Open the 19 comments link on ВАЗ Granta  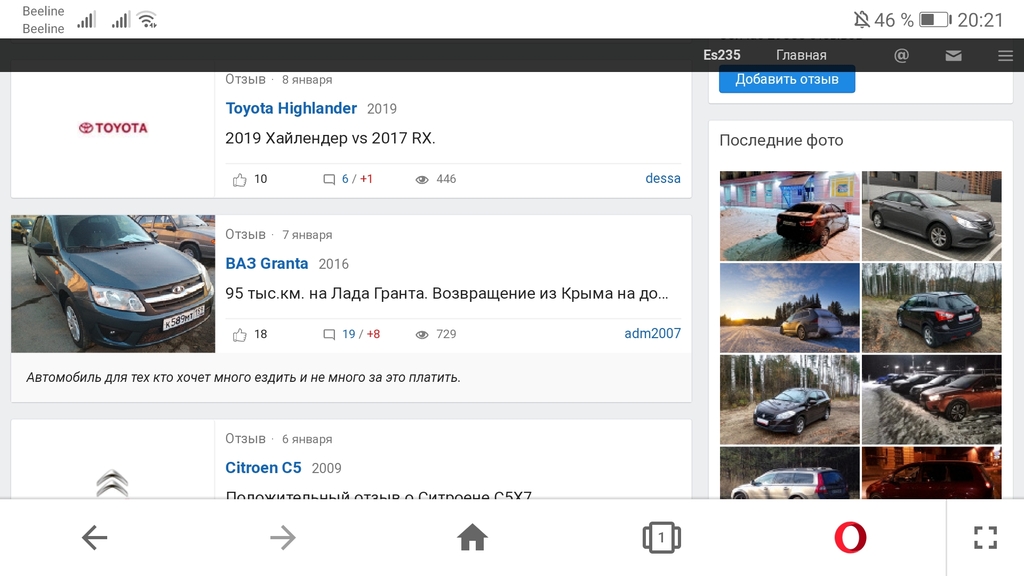[349, 334]
